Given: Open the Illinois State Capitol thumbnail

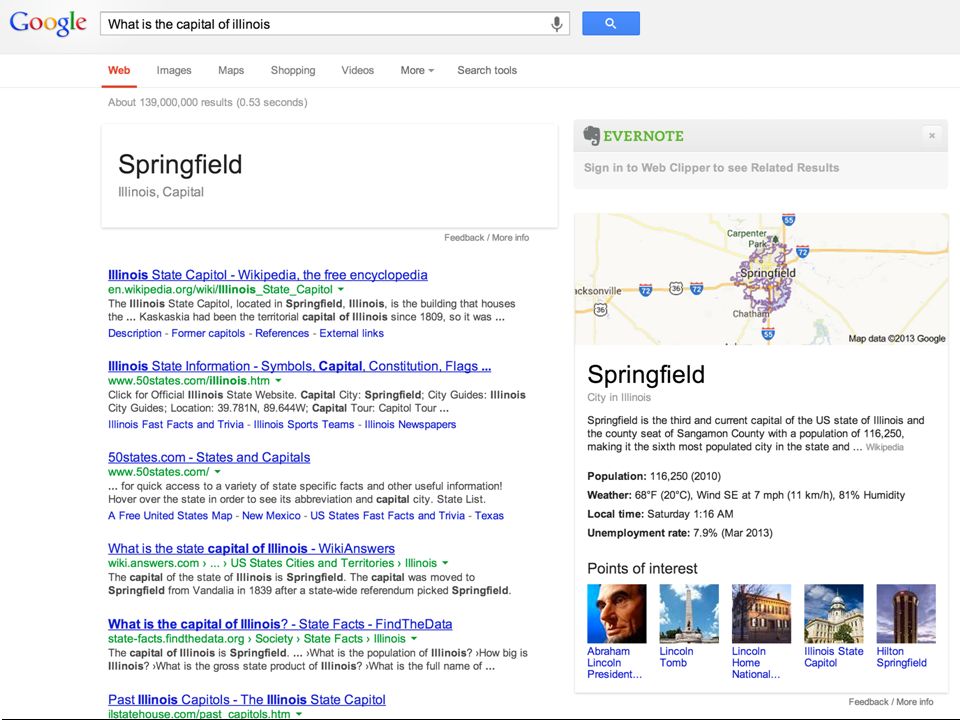Looking at the screenshot, I should click(833, 613).
